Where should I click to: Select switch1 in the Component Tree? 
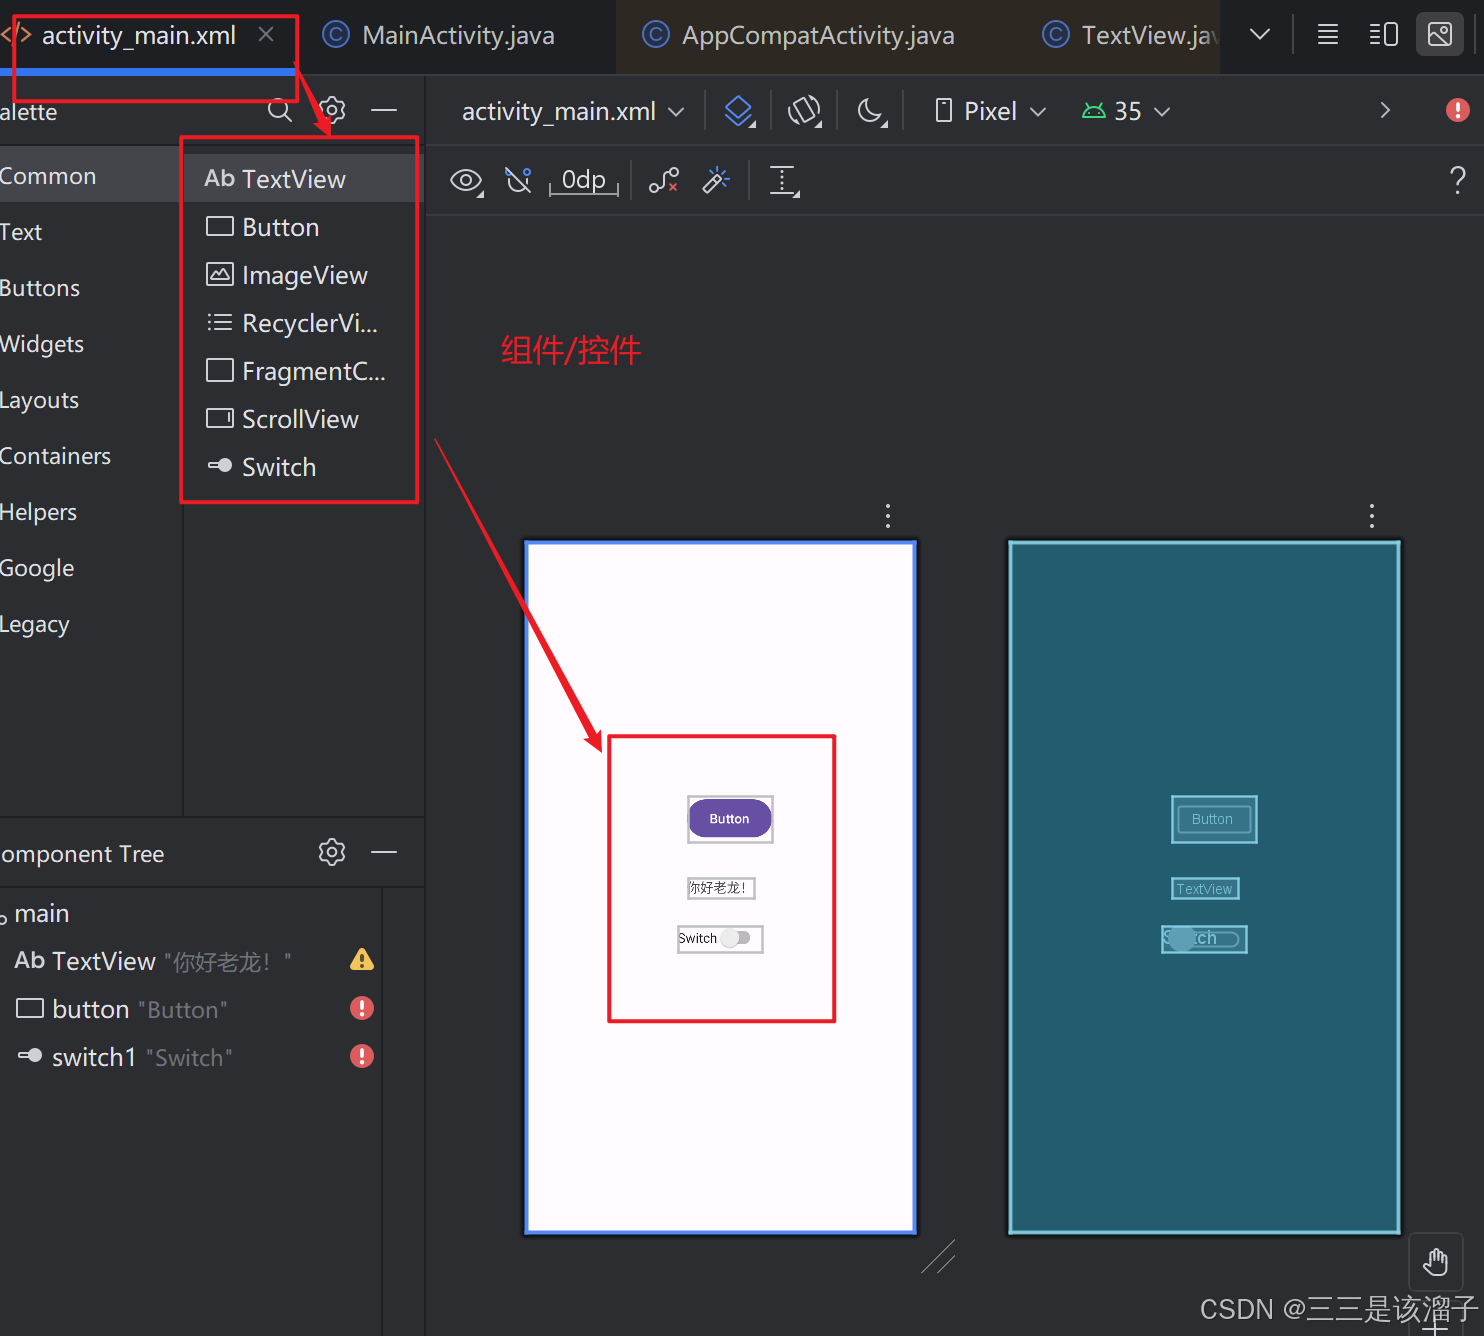pos(94,1057)
